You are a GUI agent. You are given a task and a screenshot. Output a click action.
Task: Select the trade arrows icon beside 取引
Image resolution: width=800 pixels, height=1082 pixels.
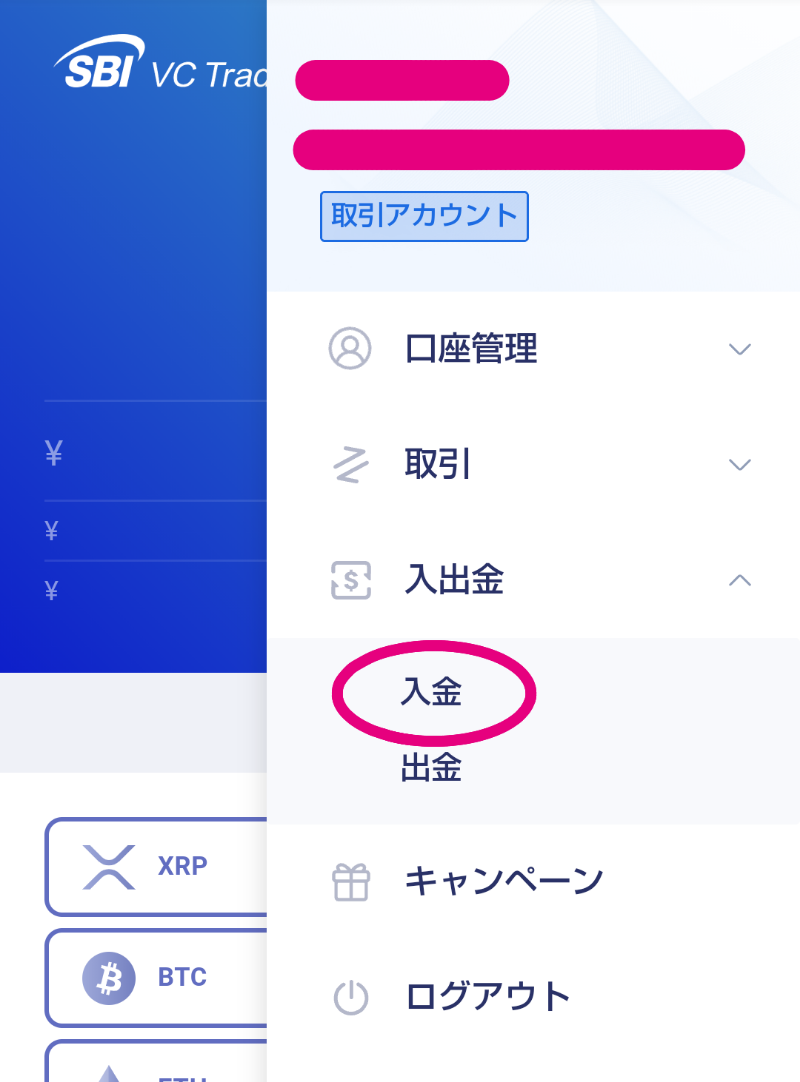tap(350, 464)
